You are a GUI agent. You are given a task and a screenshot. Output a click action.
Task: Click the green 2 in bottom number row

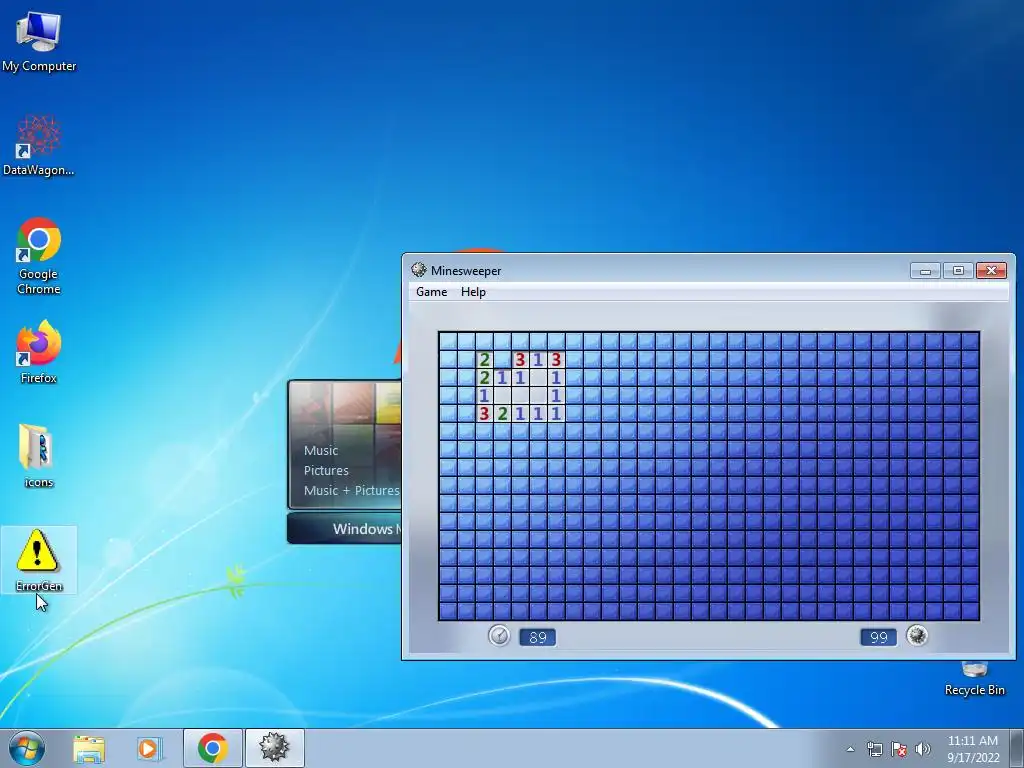(x=502, y=413)
